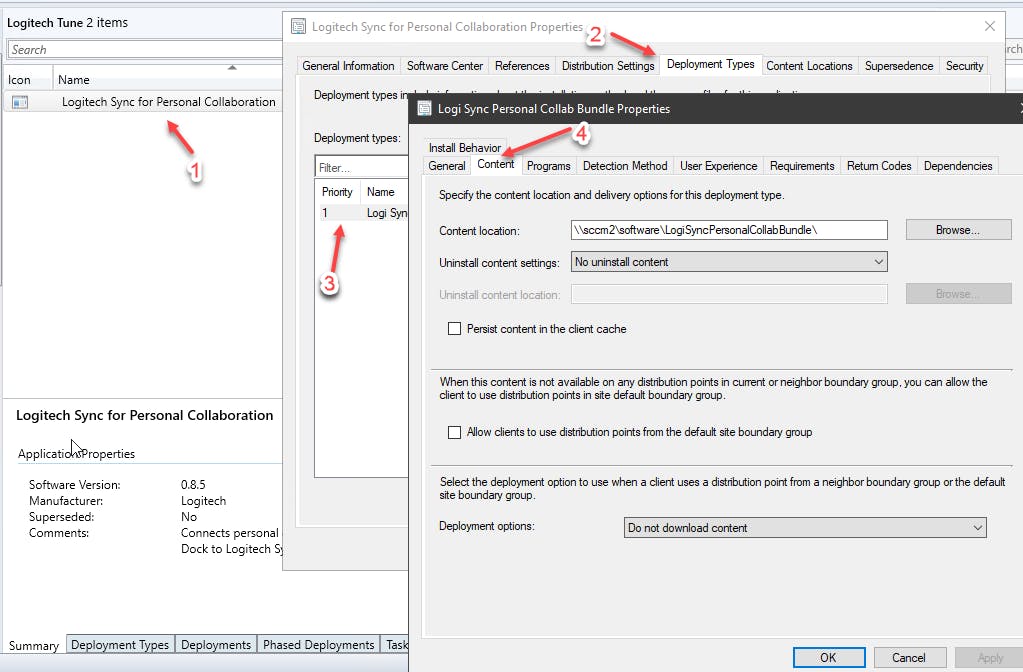Select the Install Behavior tab
Image resolution: width=1023 pixels, height=672 pixels.
(x=465, y=147)
